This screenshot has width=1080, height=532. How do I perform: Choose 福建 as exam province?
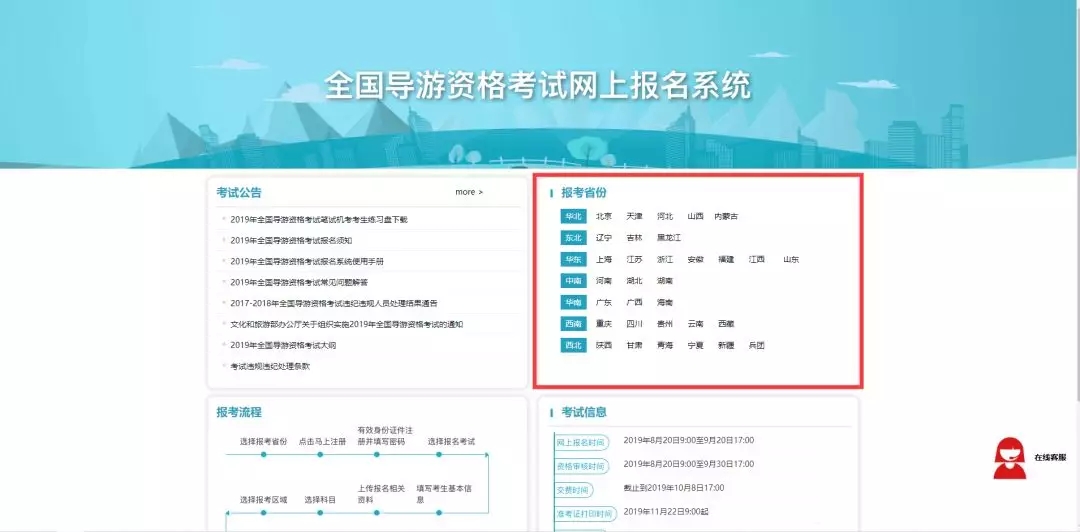726,260
